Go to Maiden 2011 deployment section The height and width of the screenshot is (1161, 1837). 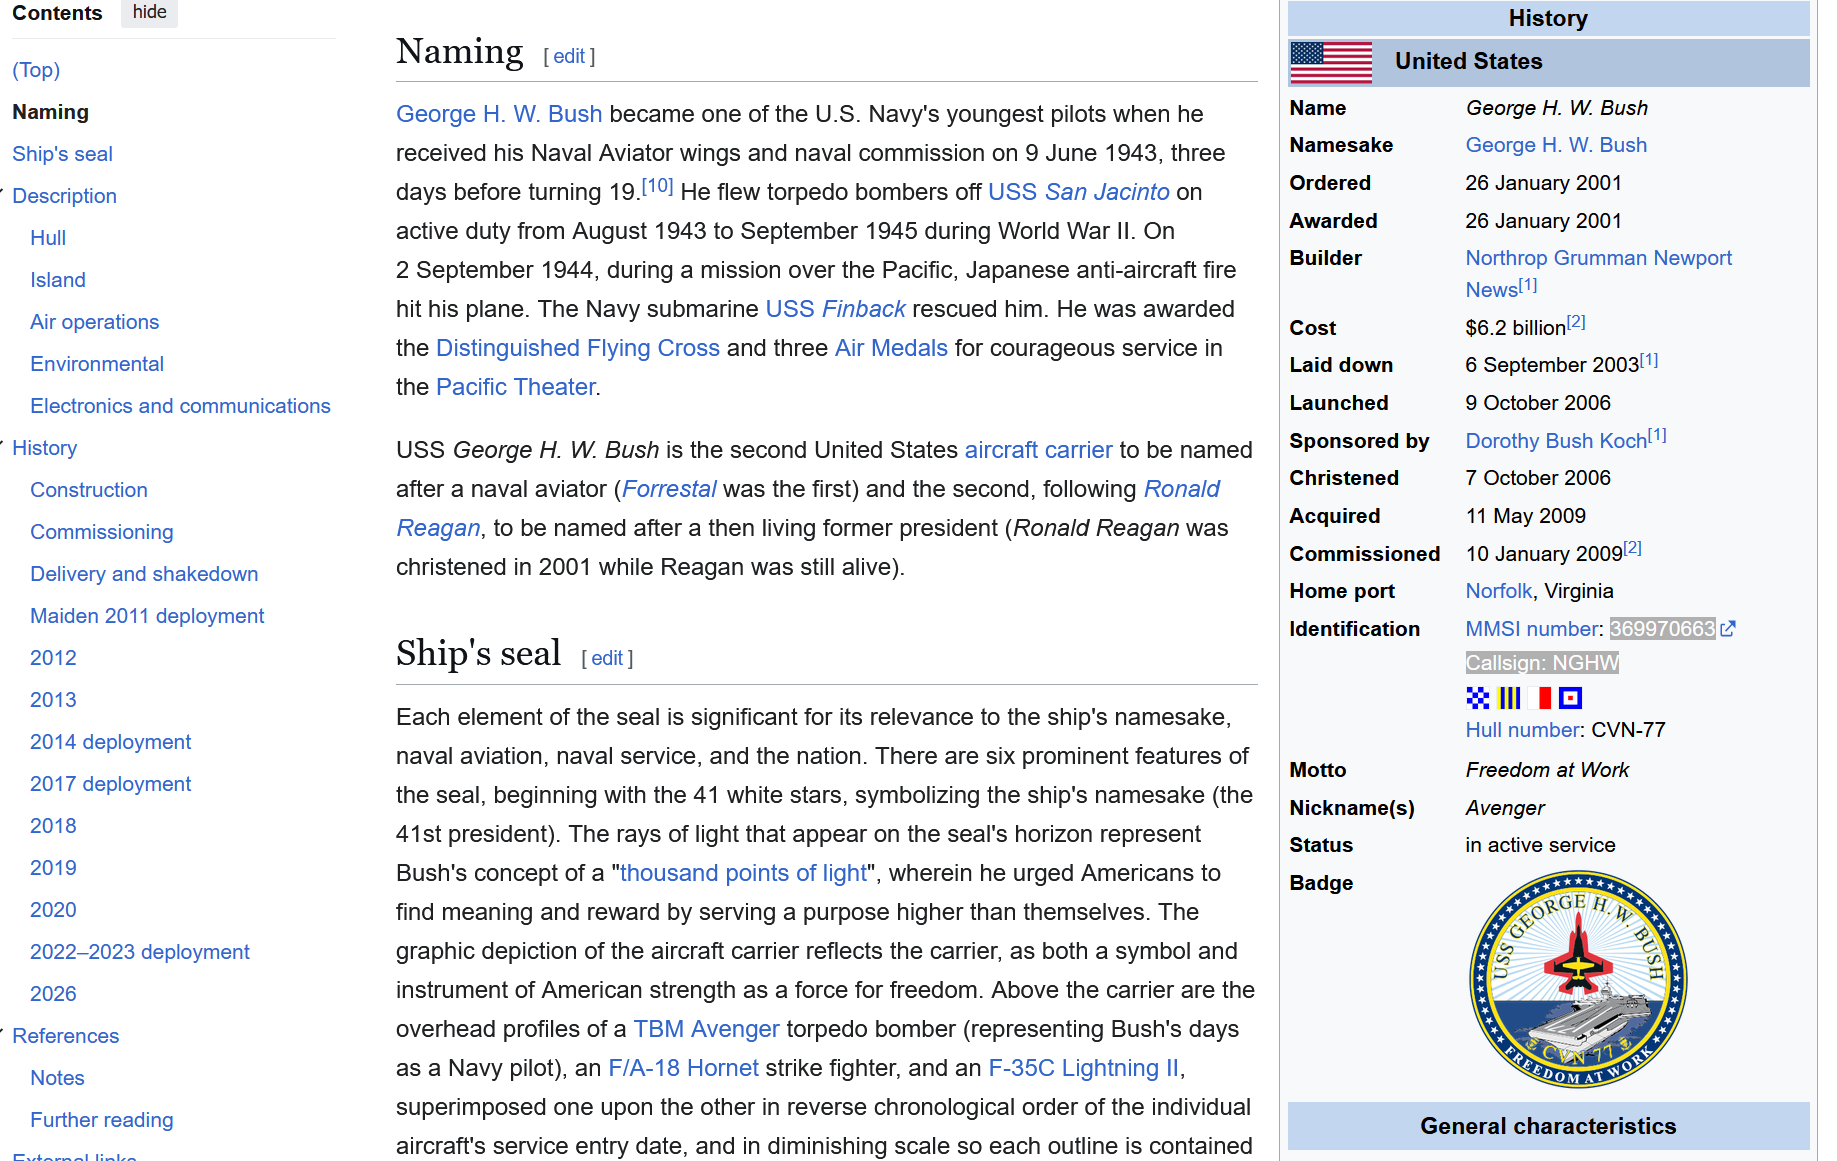pyautogui.click(x=147, y=616)
